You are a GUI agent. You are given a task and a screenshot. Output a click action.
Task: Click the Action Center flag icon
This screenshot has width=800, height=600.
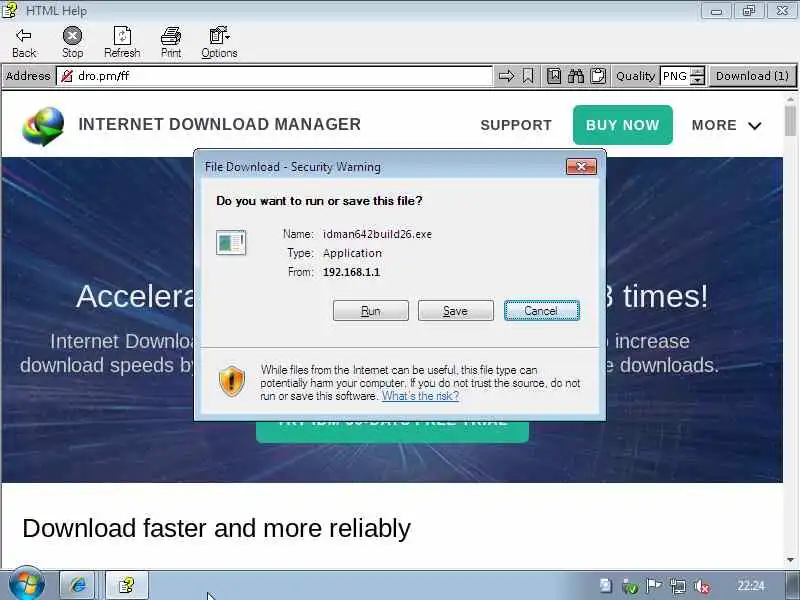click(654, 586)
